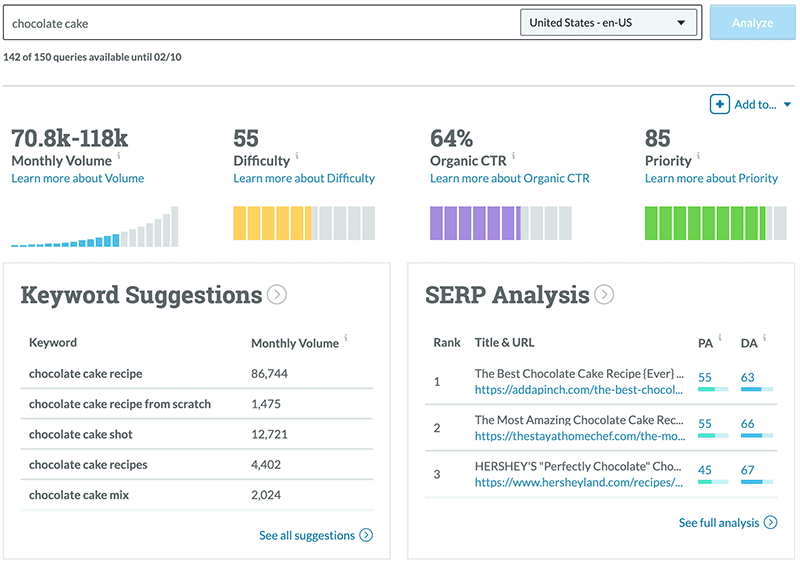This screenshot has width=800, height=564.
Task: Open Learn more about Organic CTR link
Action: [510, 178]
